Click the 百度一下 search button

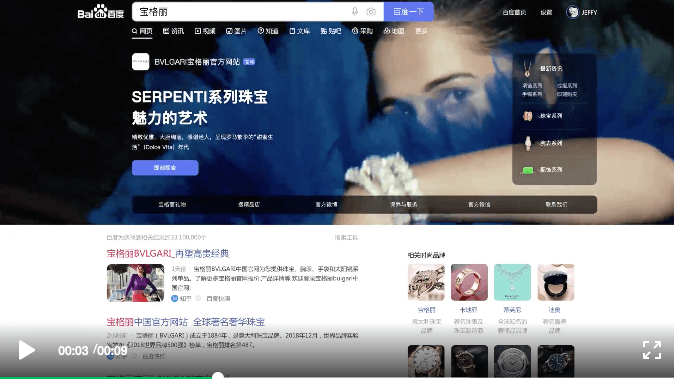(x=408, y=12)
